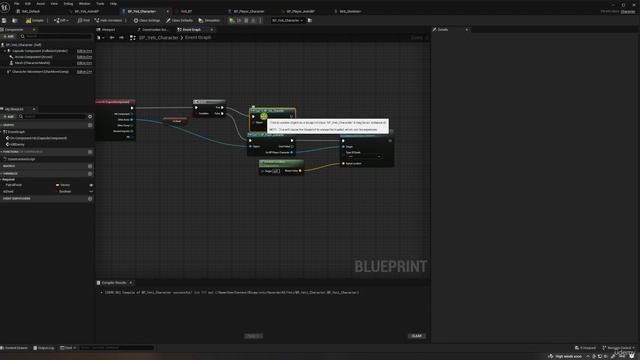This screenshot has width=640, height=360.
Task: Toggle Hide Unrelated nodes in toolbar
Action: point(109,20)
